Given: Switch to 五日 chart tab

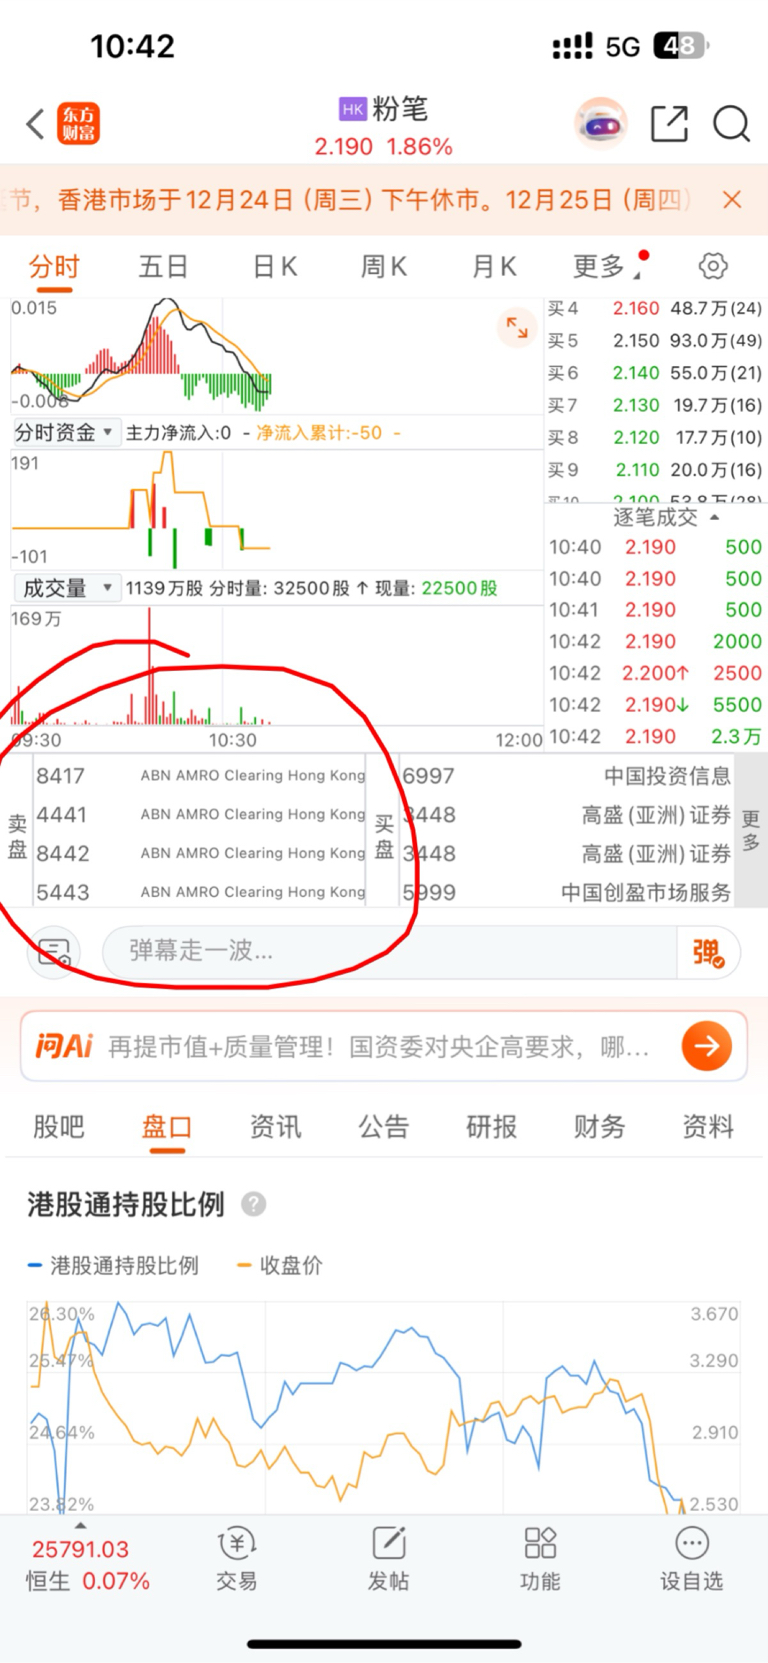Looking at the screenshot, I should point(164,267).
